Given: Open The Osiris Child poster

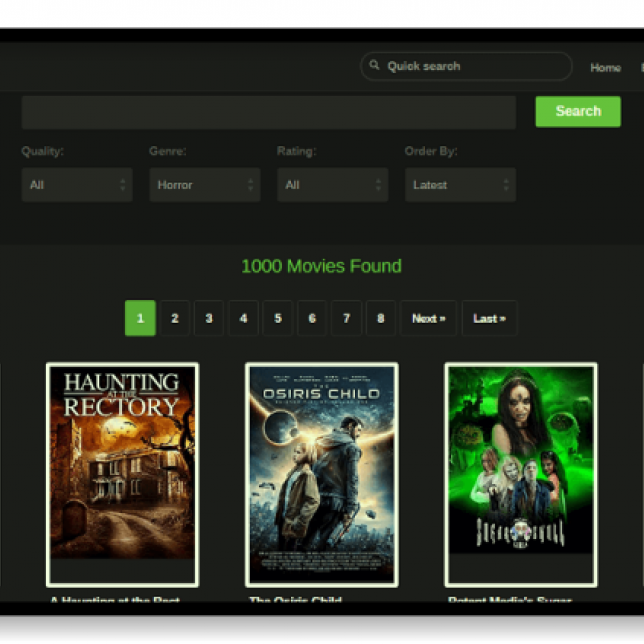Looking at the screenshot, I should coord(322,474).
